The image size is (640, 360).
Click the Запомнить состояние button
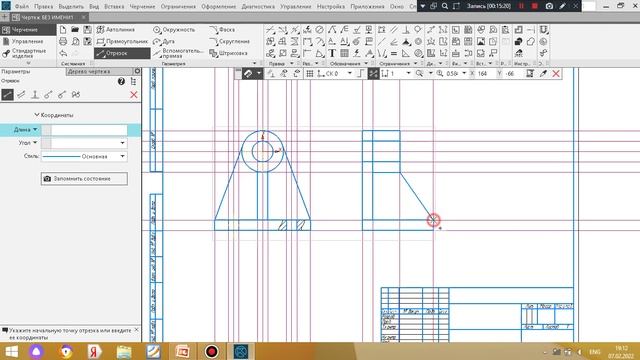pyautogui.click(x=84, y=179)
